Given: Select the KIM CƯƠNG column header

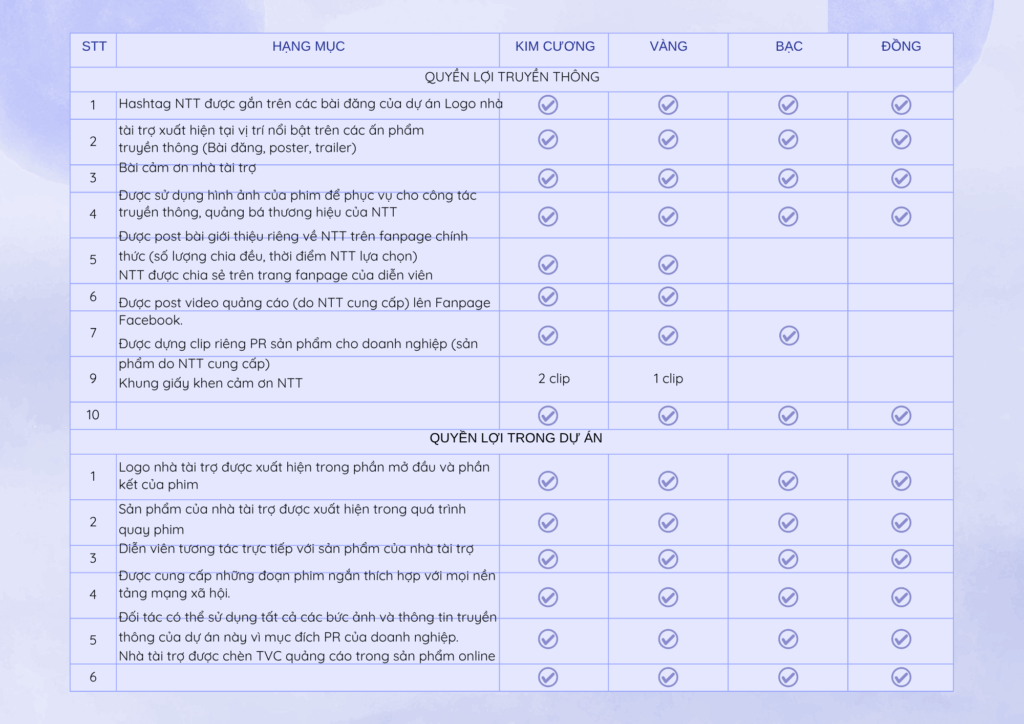Looking at the screenshot, I should coord(555,47).
